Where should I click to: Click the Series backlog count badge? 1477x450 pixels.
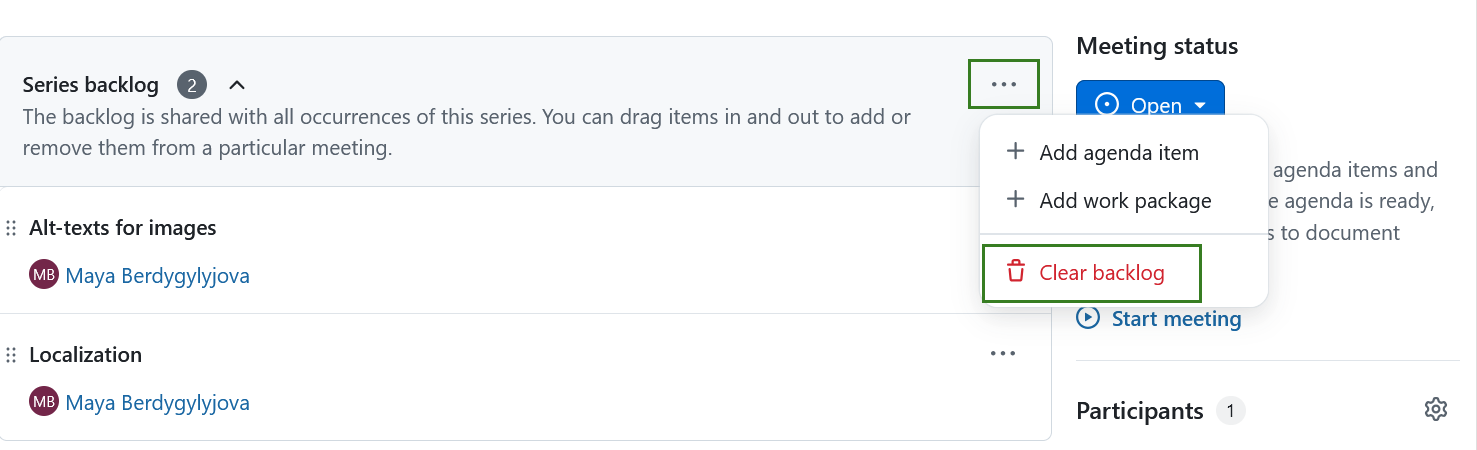click(x=192, y=85)
